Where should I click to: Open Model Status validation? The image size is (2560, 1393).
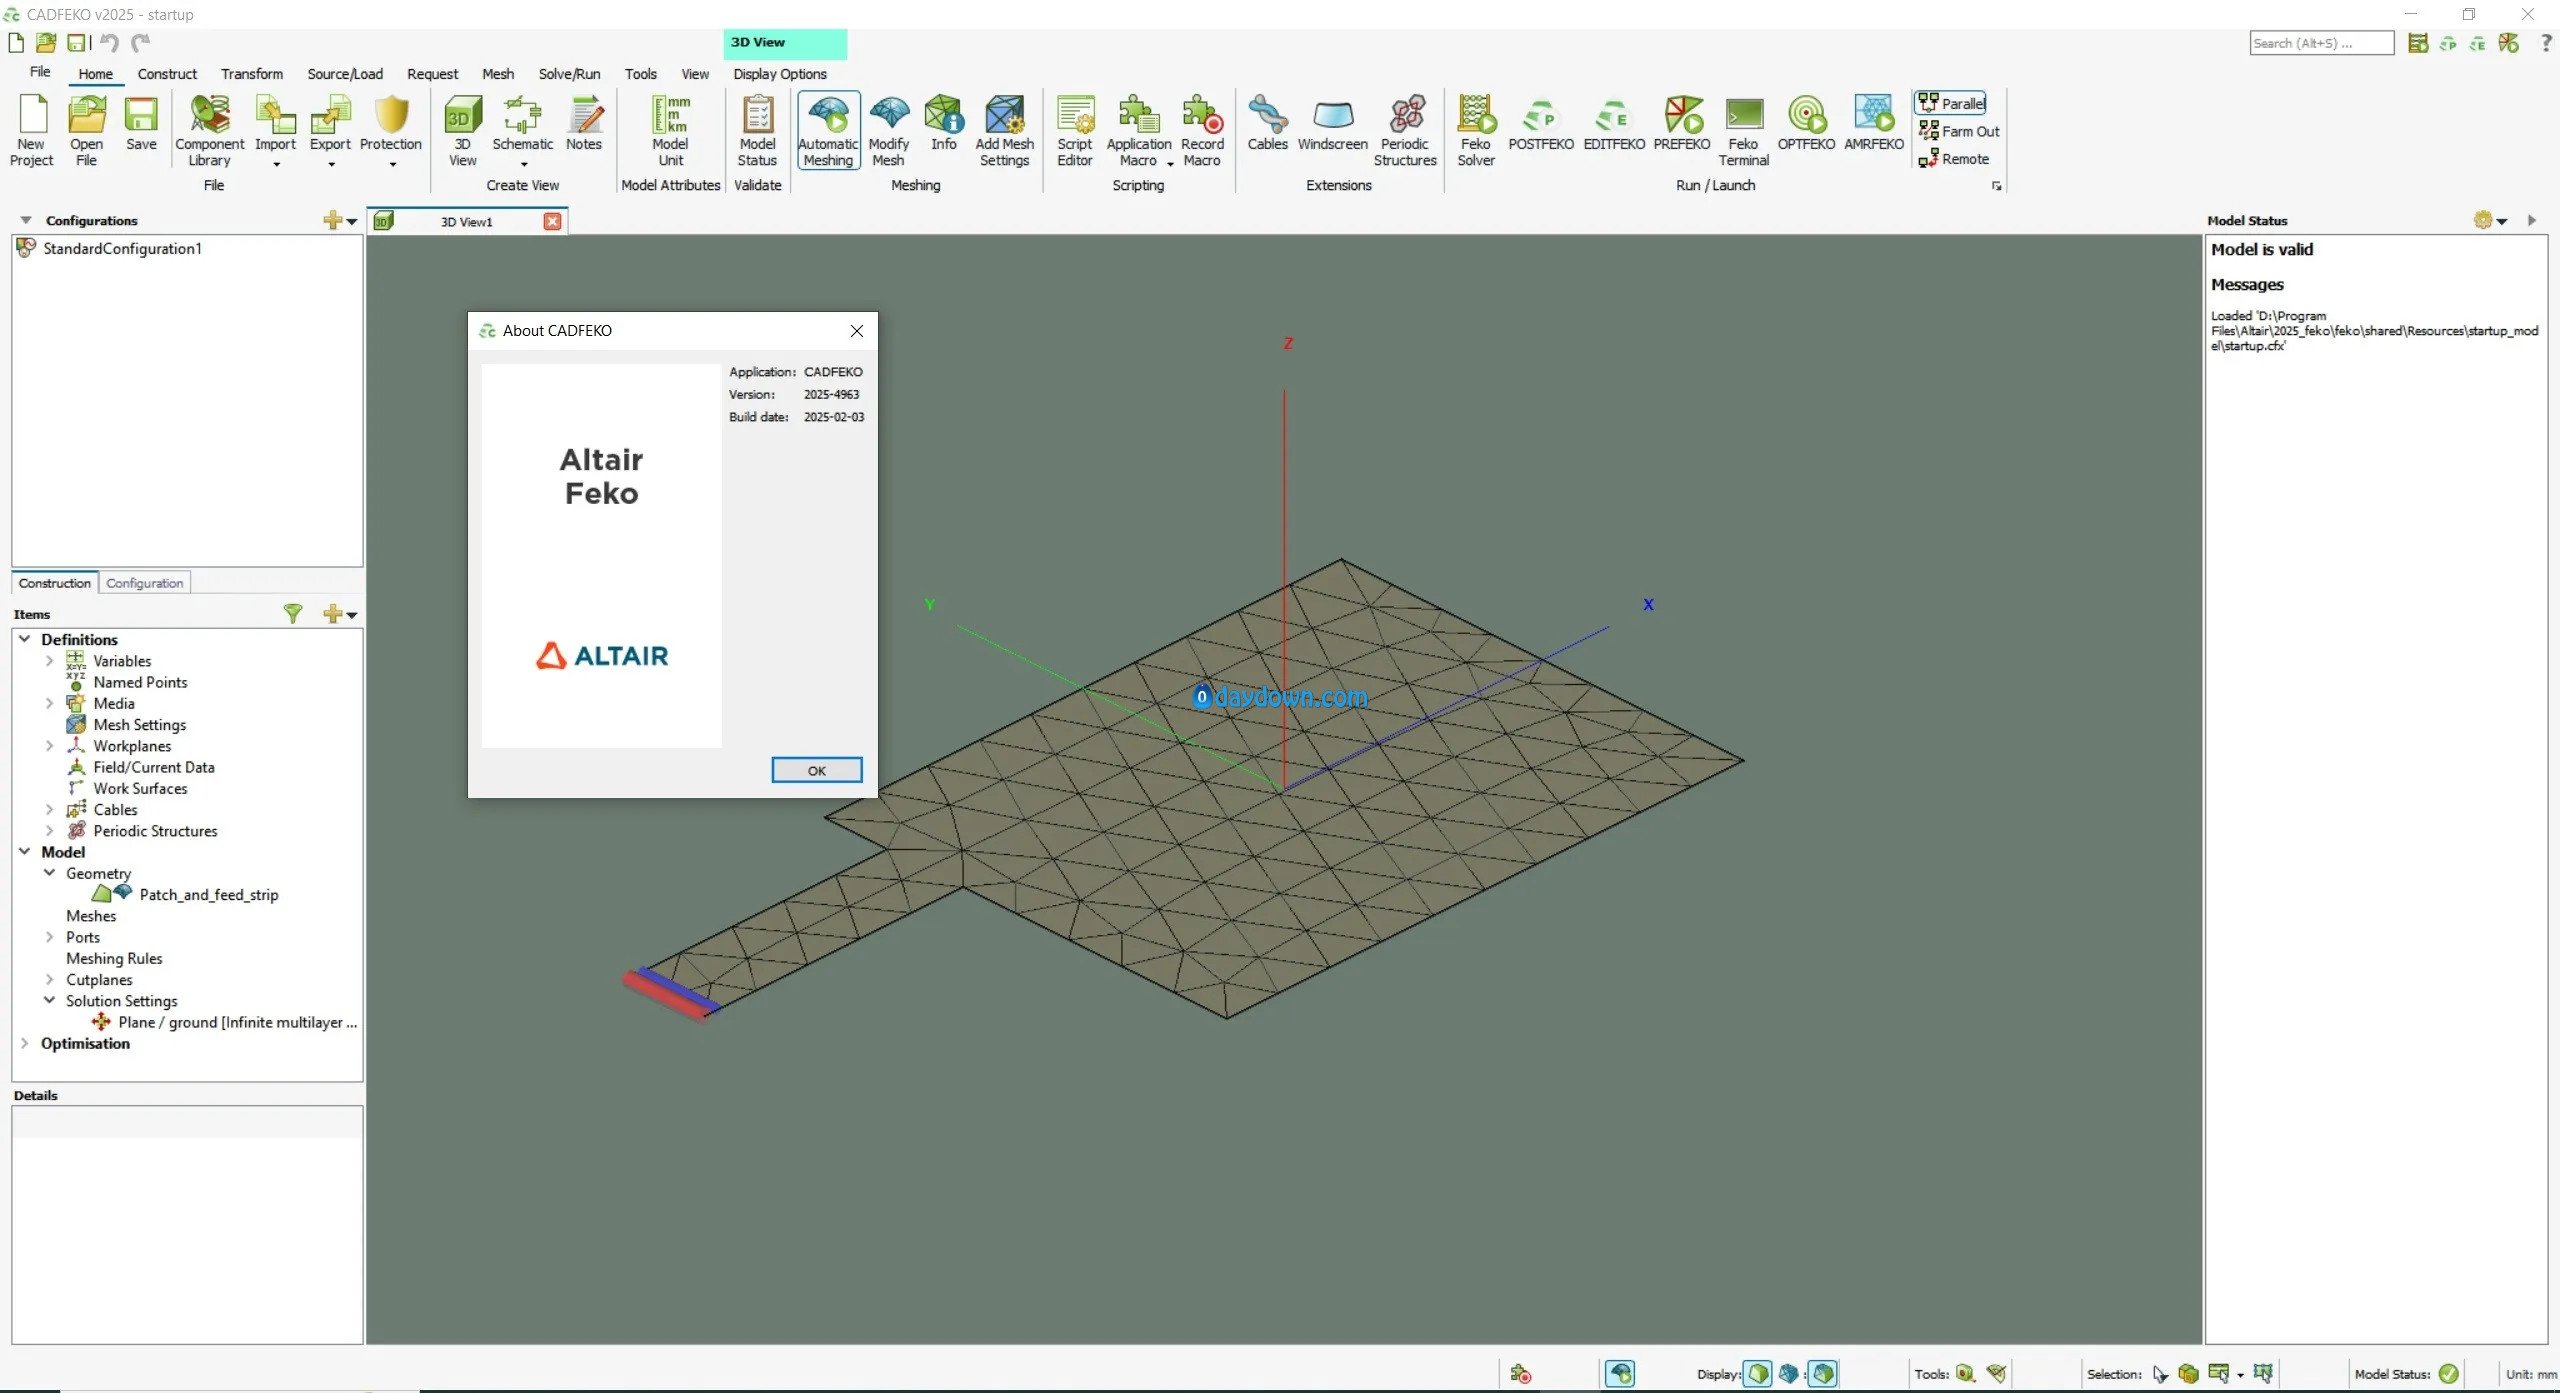(x=757, y=131)
